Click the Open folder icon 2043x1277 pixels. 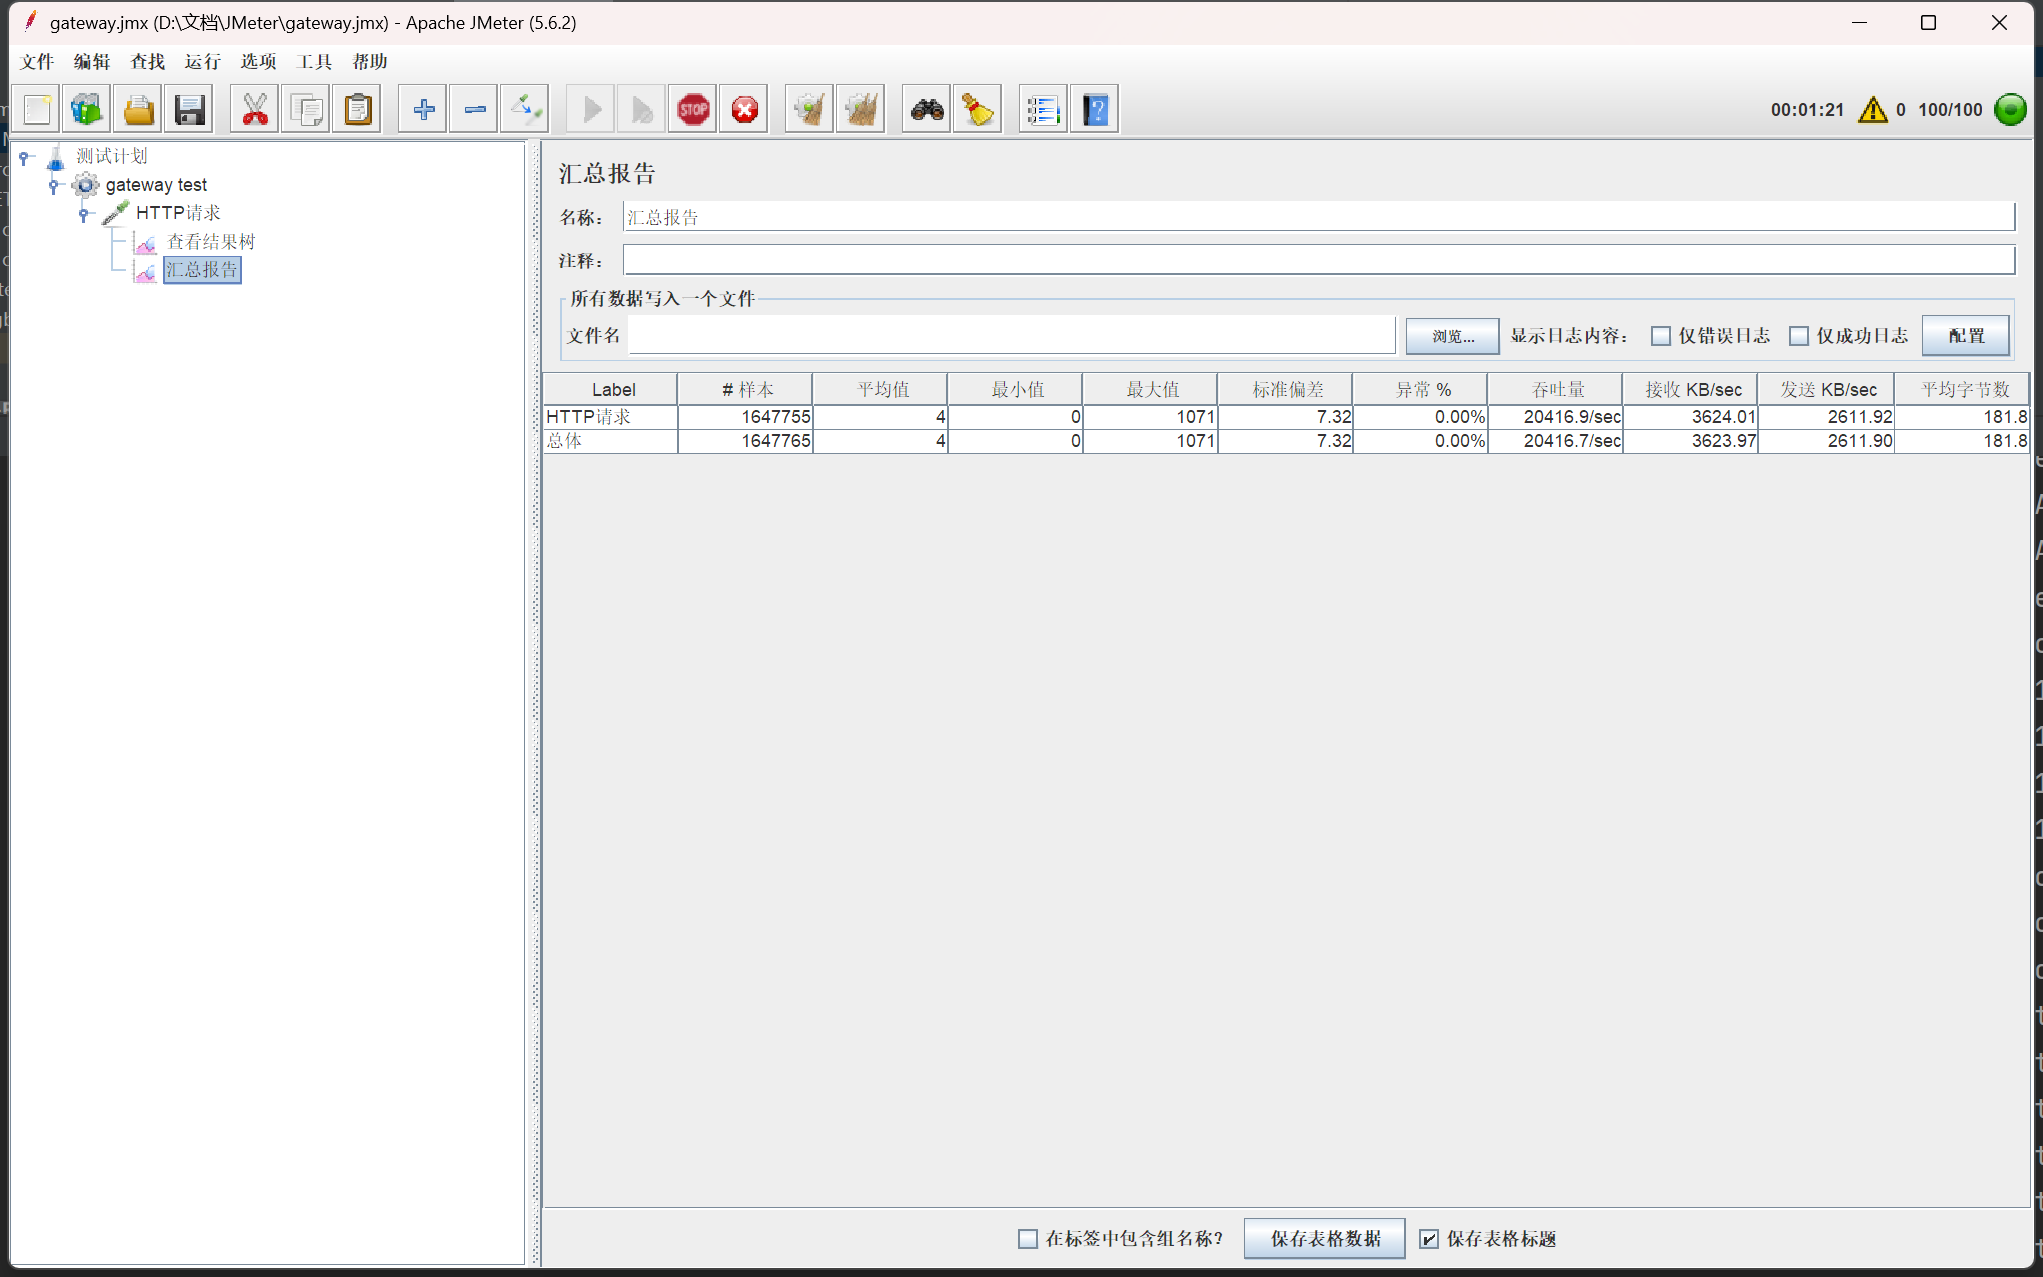pos(138,109)
